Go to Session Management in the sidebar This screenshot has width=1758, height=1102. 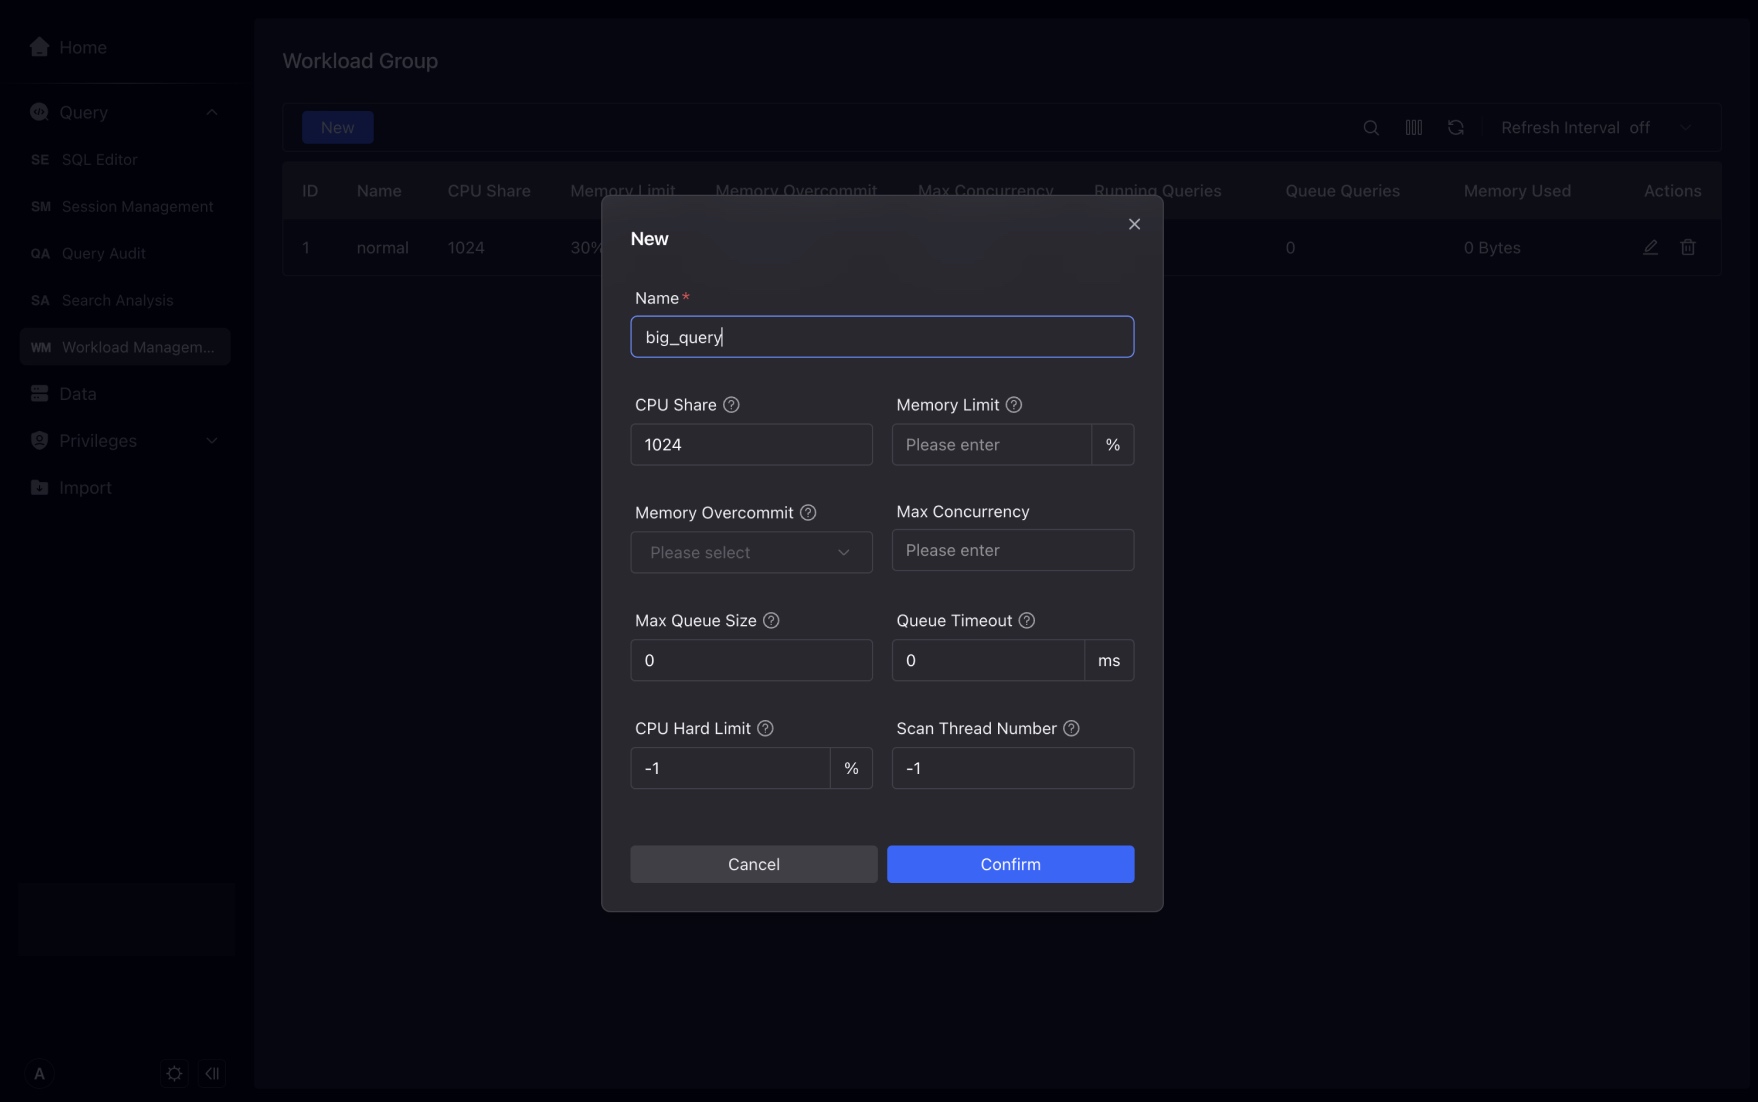(x=137, y=207)
